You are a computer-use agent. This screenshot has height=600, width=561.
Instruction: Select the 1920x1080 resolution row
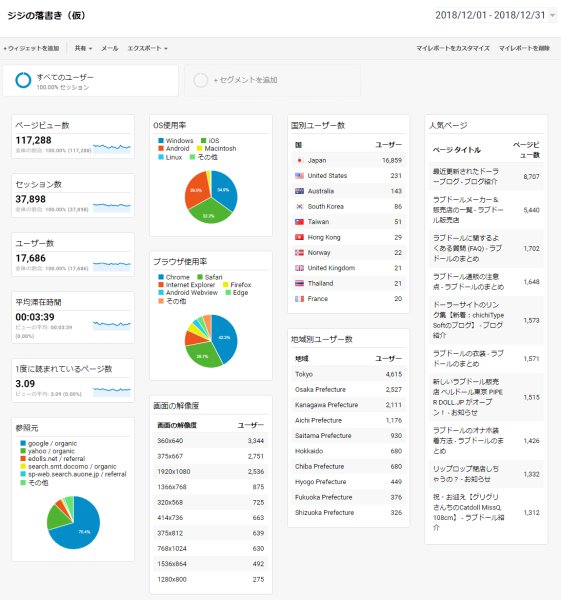(x=210, y=471)
